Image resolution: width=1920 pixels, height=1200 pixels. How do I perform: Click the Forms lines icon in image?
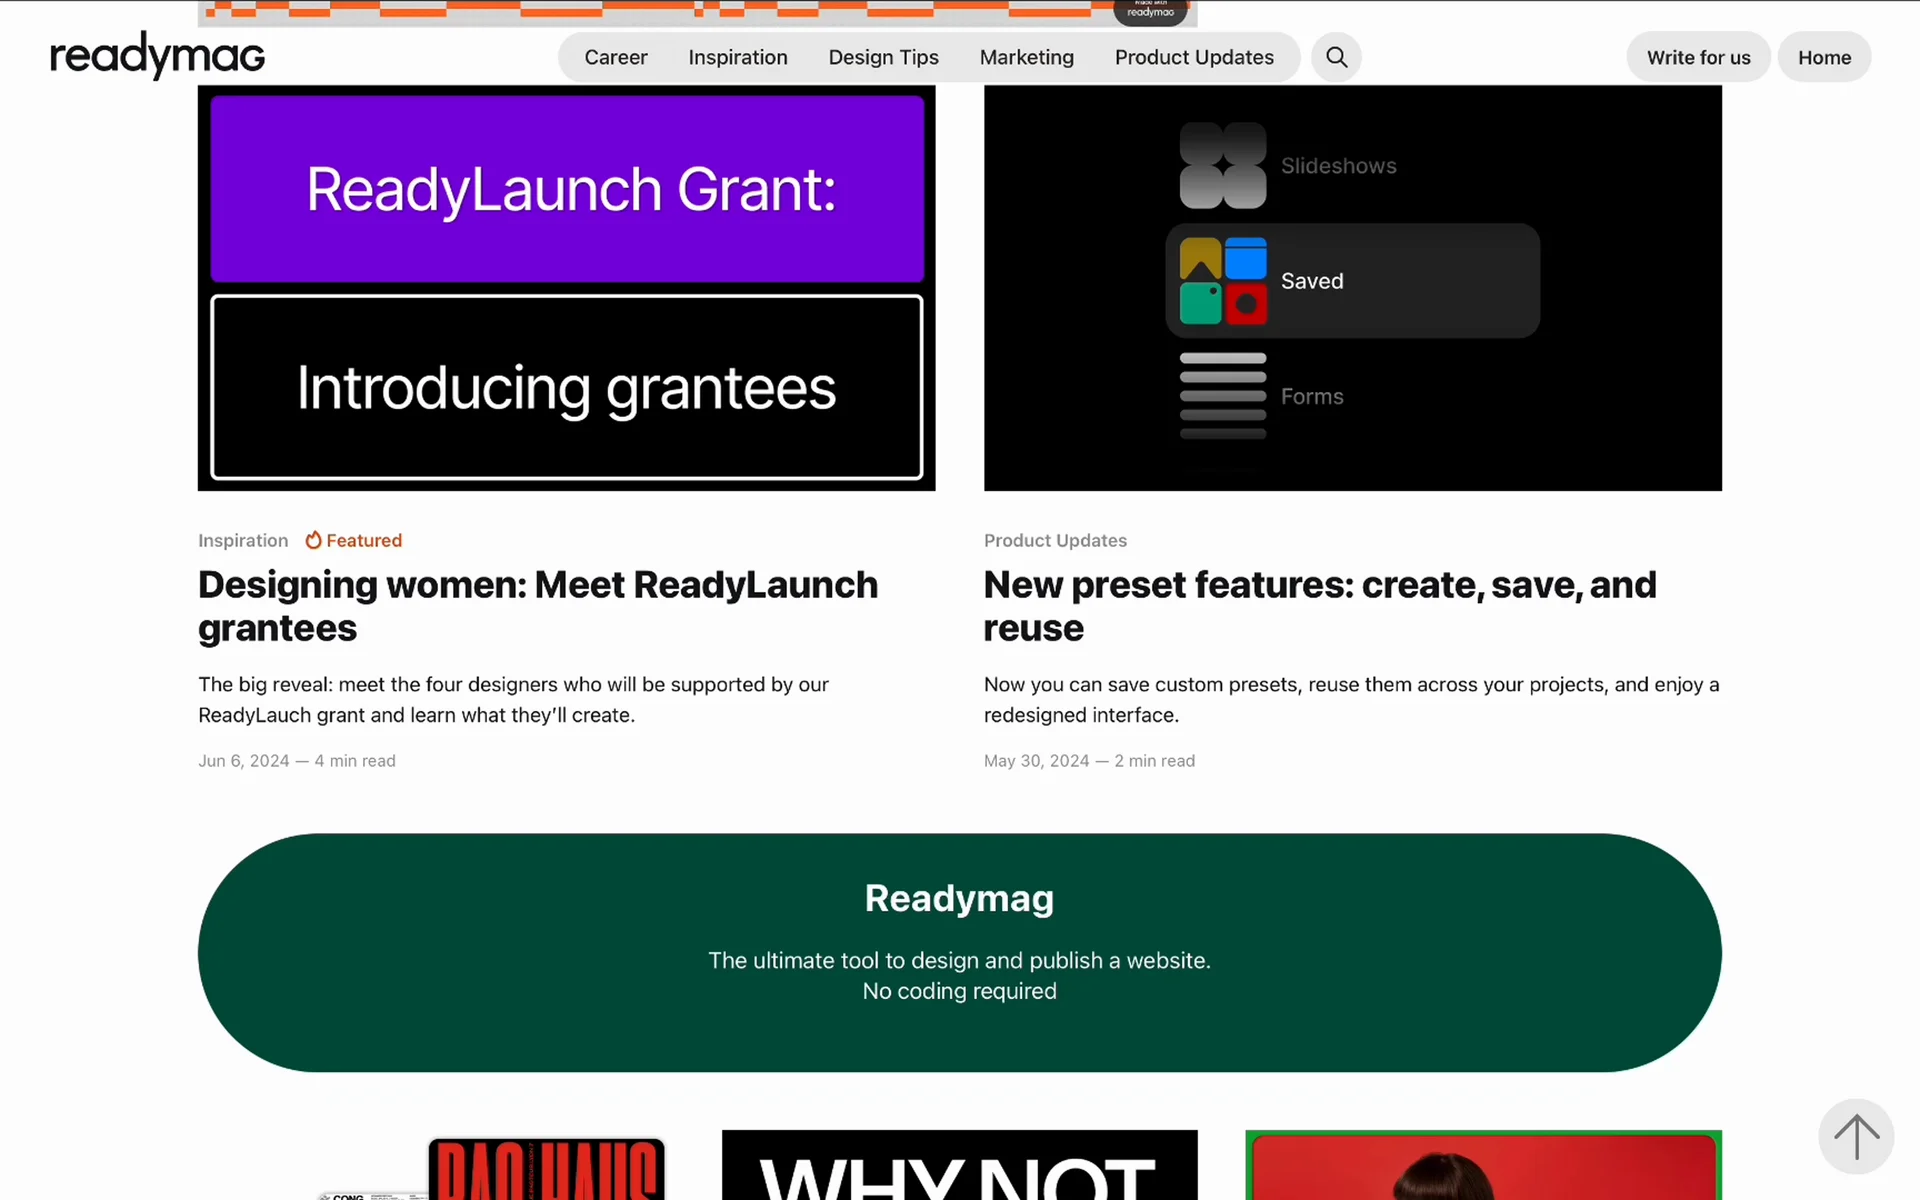click(x=1223, y=396)
